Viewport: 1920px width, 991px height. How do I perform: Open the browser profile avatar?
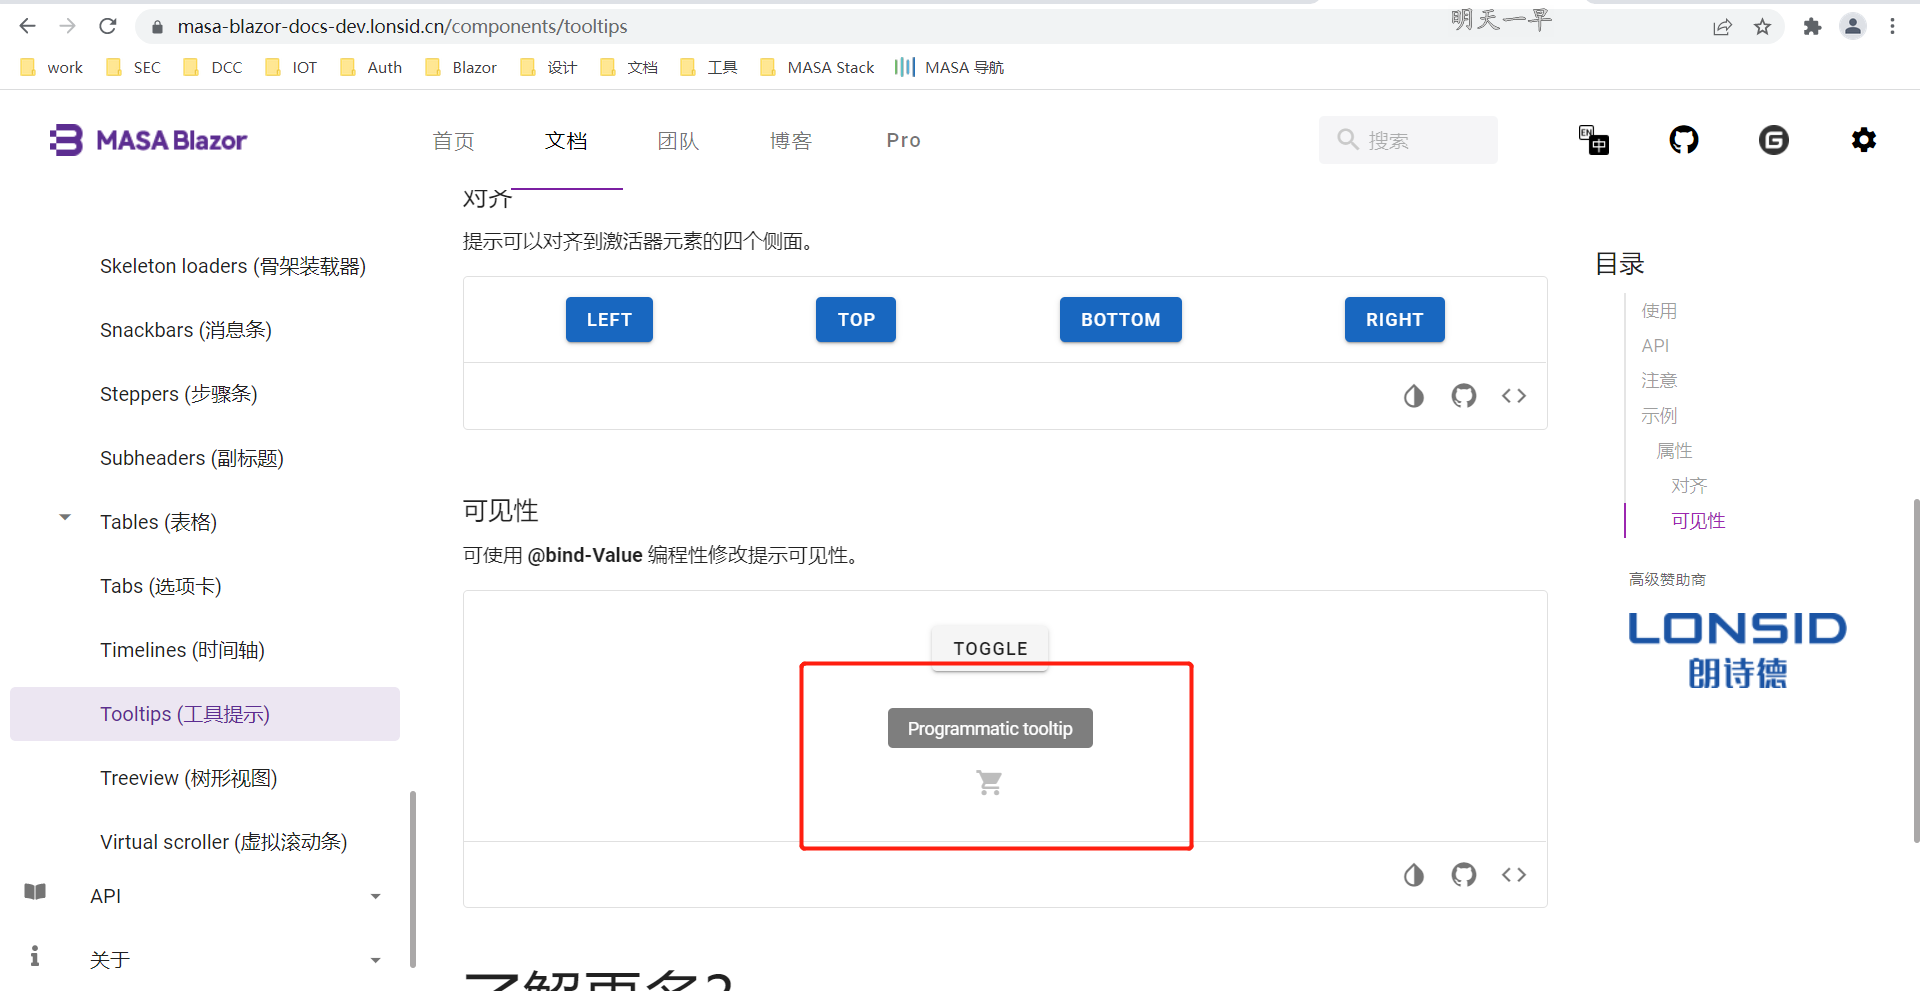pyautogui.click(x=1853, y=27)
